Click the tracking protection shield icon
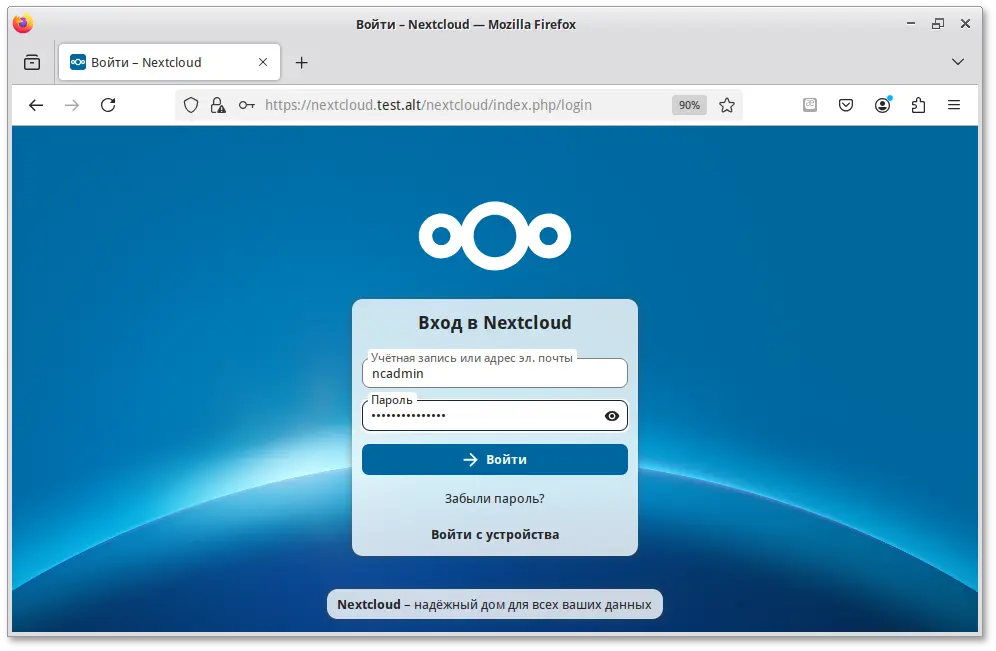 [191, 104]
